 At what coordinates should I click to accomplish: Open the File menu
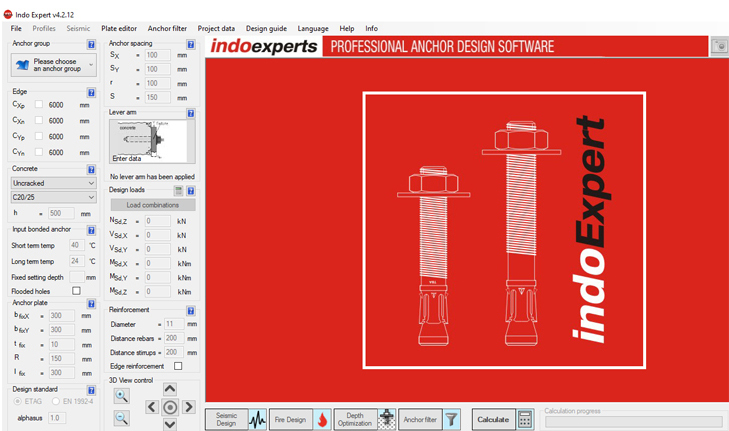[x=16, y=28]
